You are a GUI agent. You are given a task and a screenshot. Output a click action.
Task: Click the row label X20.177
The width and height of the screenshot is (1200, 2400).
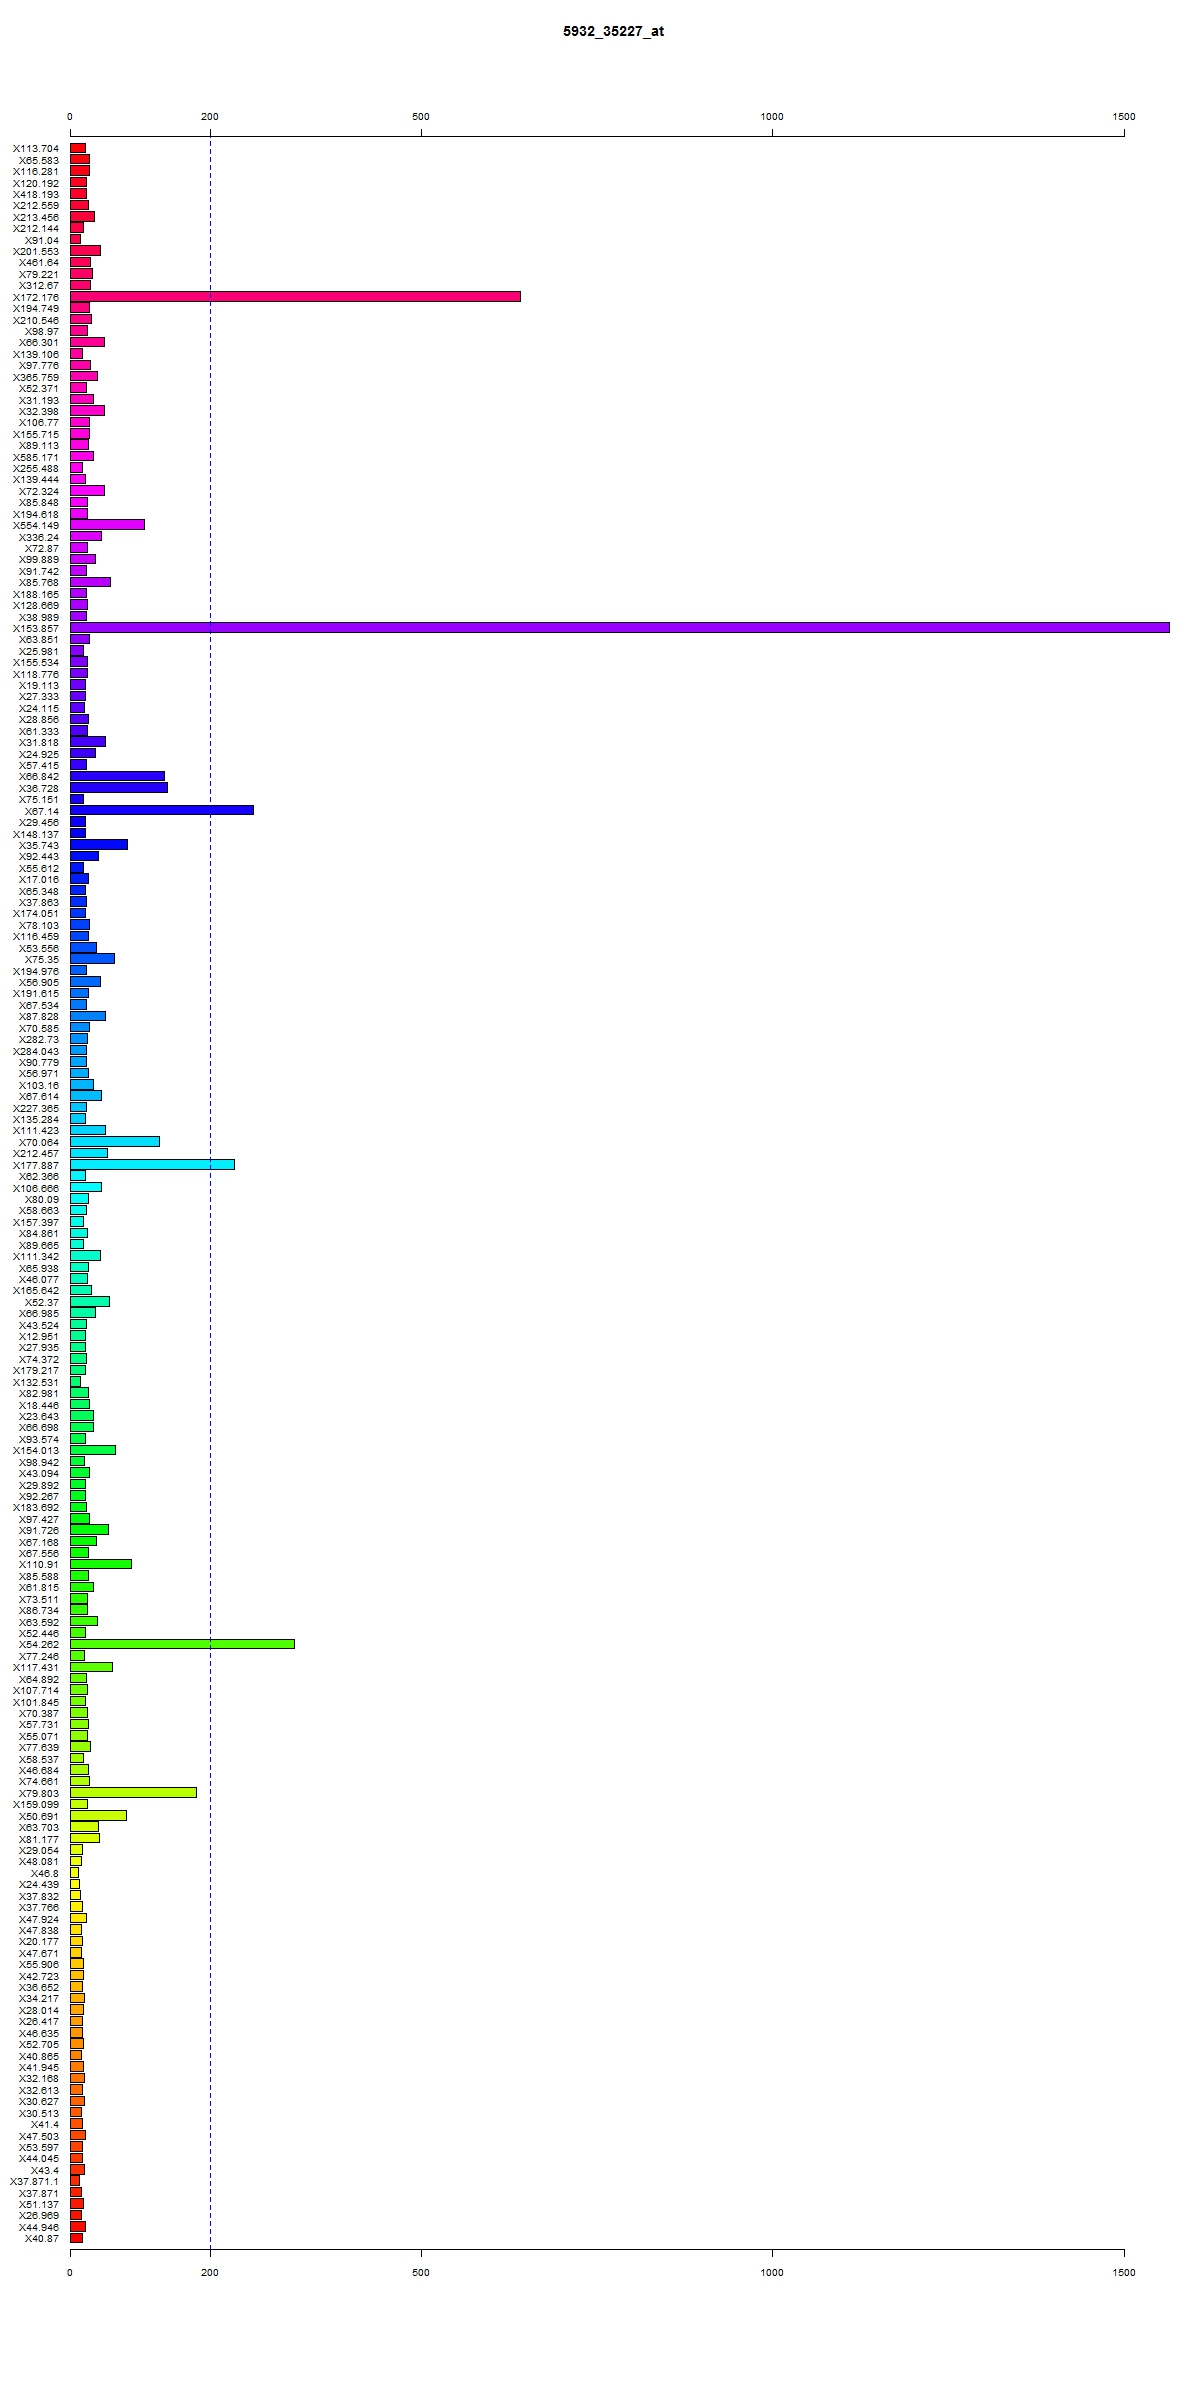(x=39, y=1941)
